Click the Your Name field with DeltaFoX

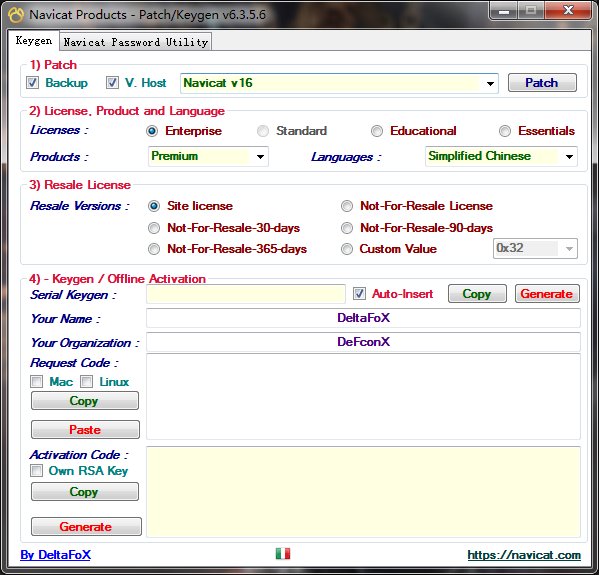click(x=363, y=318)
